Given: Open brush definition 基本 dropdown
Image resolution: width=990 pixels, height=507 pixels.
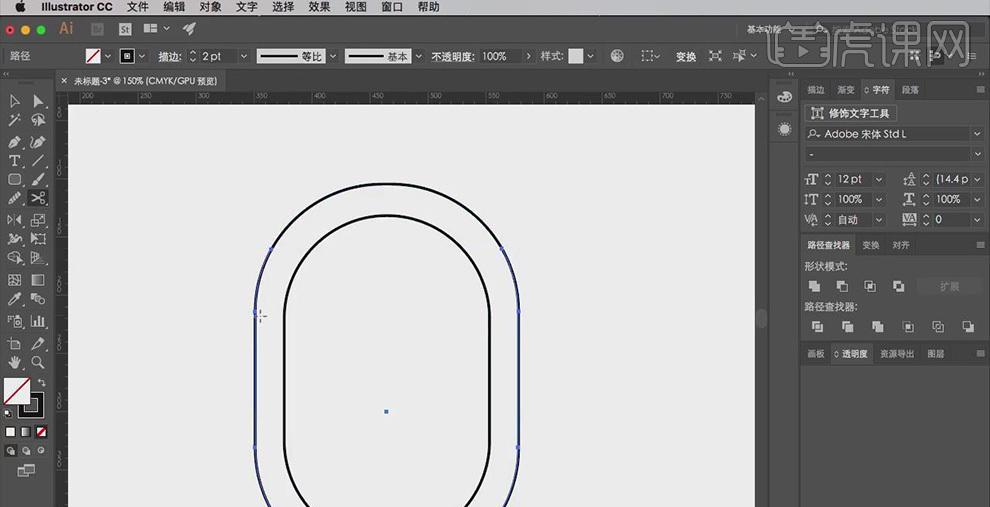Looking at the screenshot, I should point(419,56).
